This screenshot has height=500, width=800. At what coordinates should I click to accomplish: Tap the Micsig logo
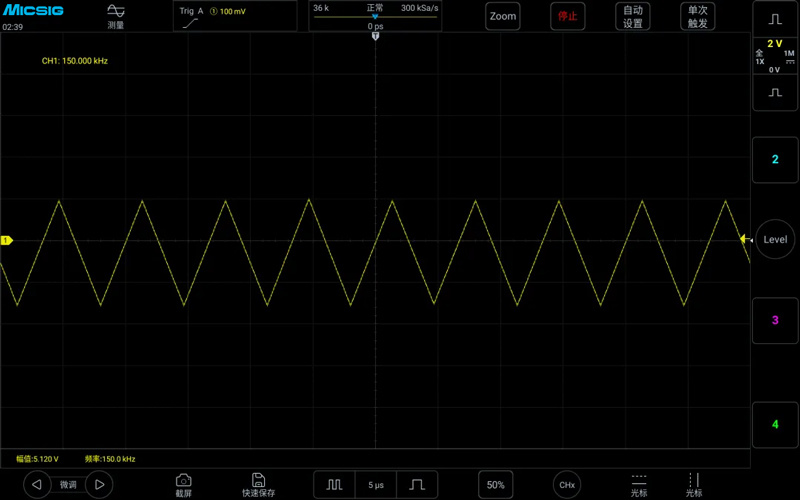[33, 10]
